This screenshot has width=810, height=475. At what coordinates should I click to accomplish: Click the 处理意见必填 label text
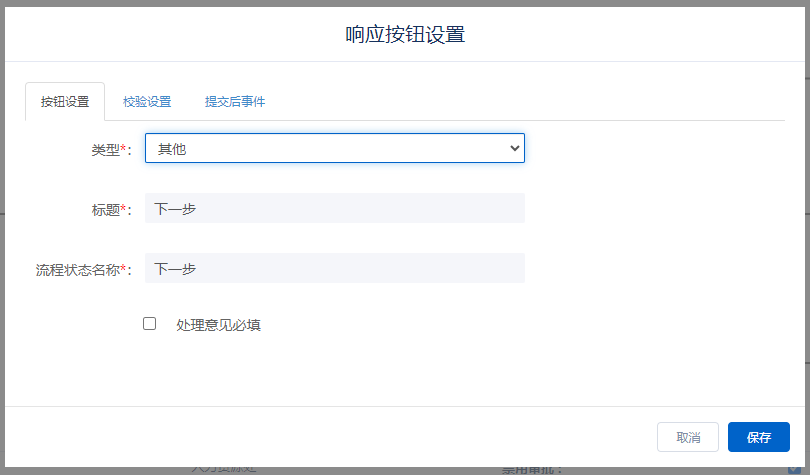[x=218, y=325]
